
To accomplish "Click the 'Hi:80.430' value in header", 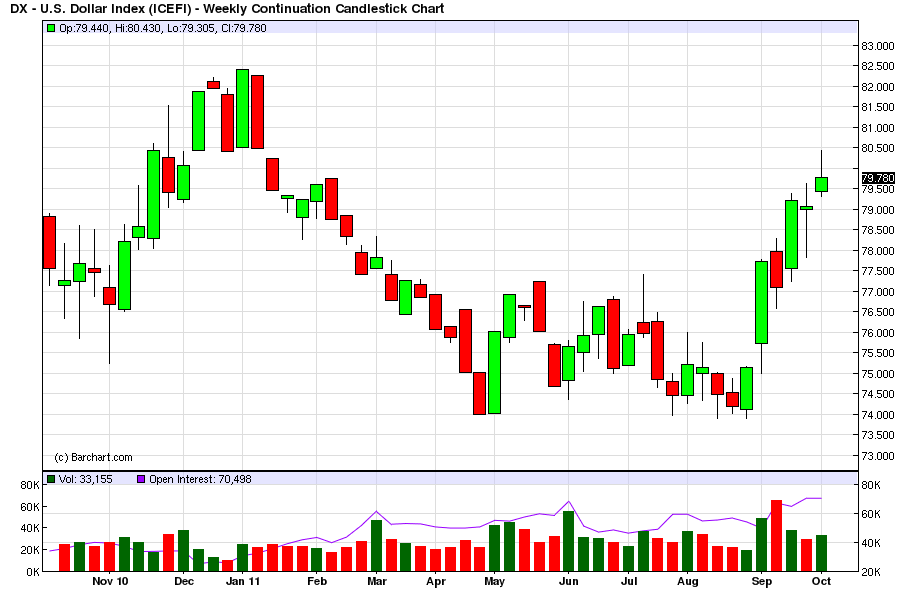I will 138,28.
